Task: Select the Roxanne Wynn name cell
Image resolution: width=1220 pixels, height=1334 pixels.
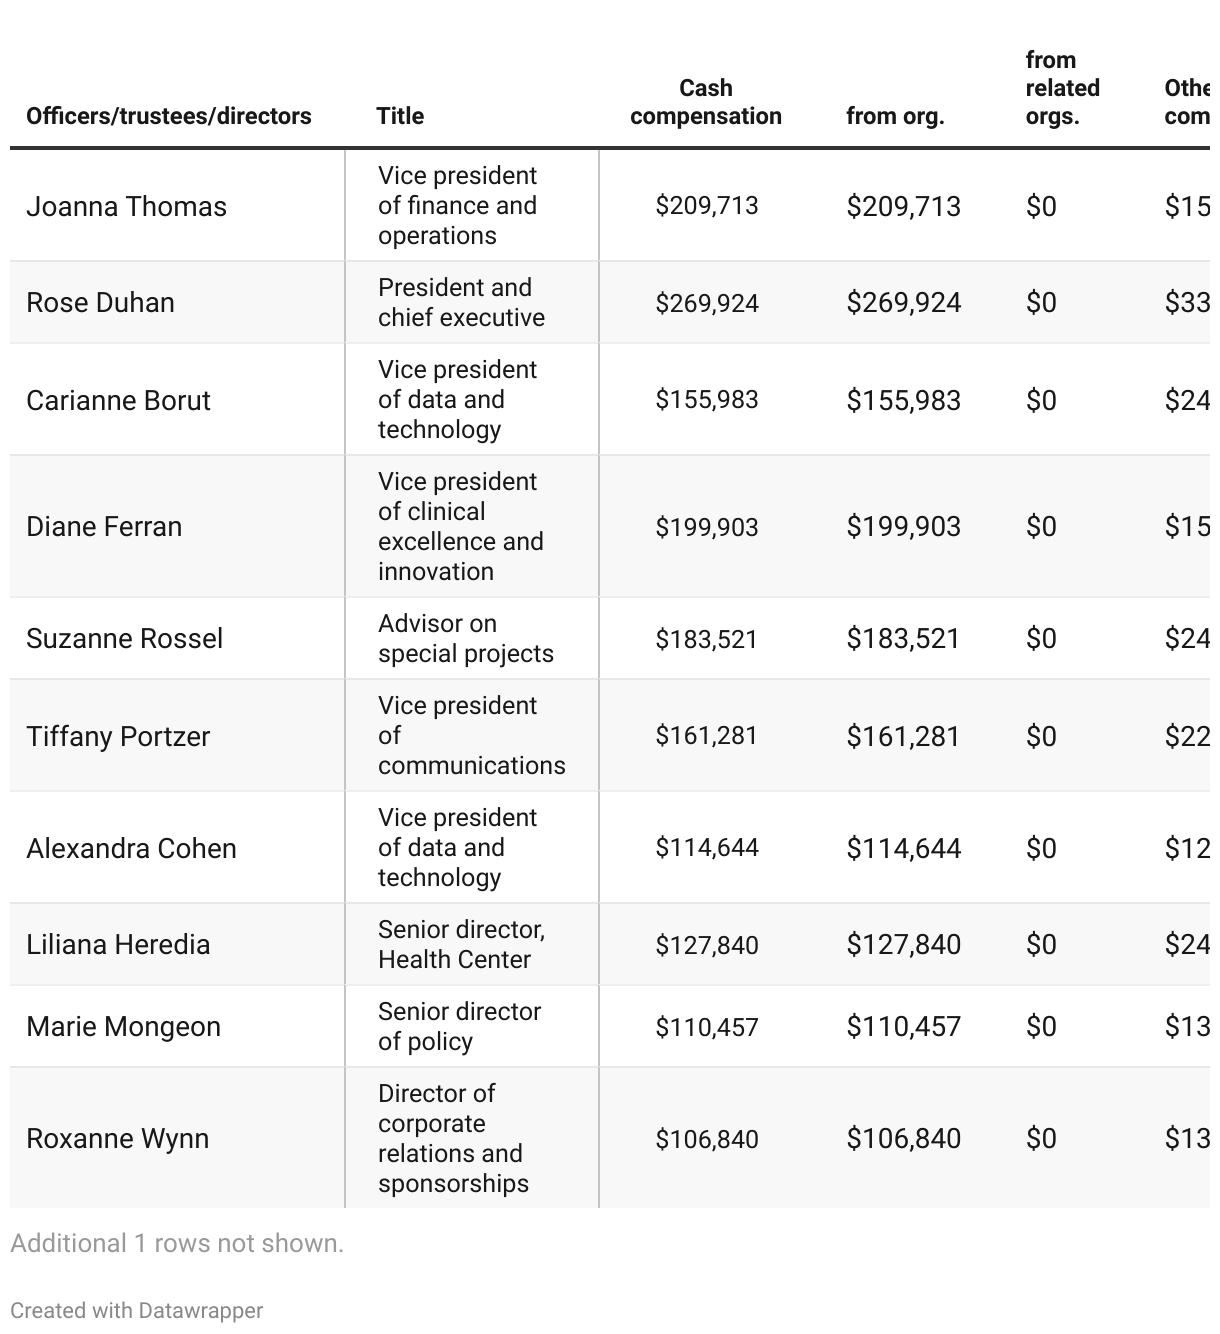Action: pos(117,1138)
